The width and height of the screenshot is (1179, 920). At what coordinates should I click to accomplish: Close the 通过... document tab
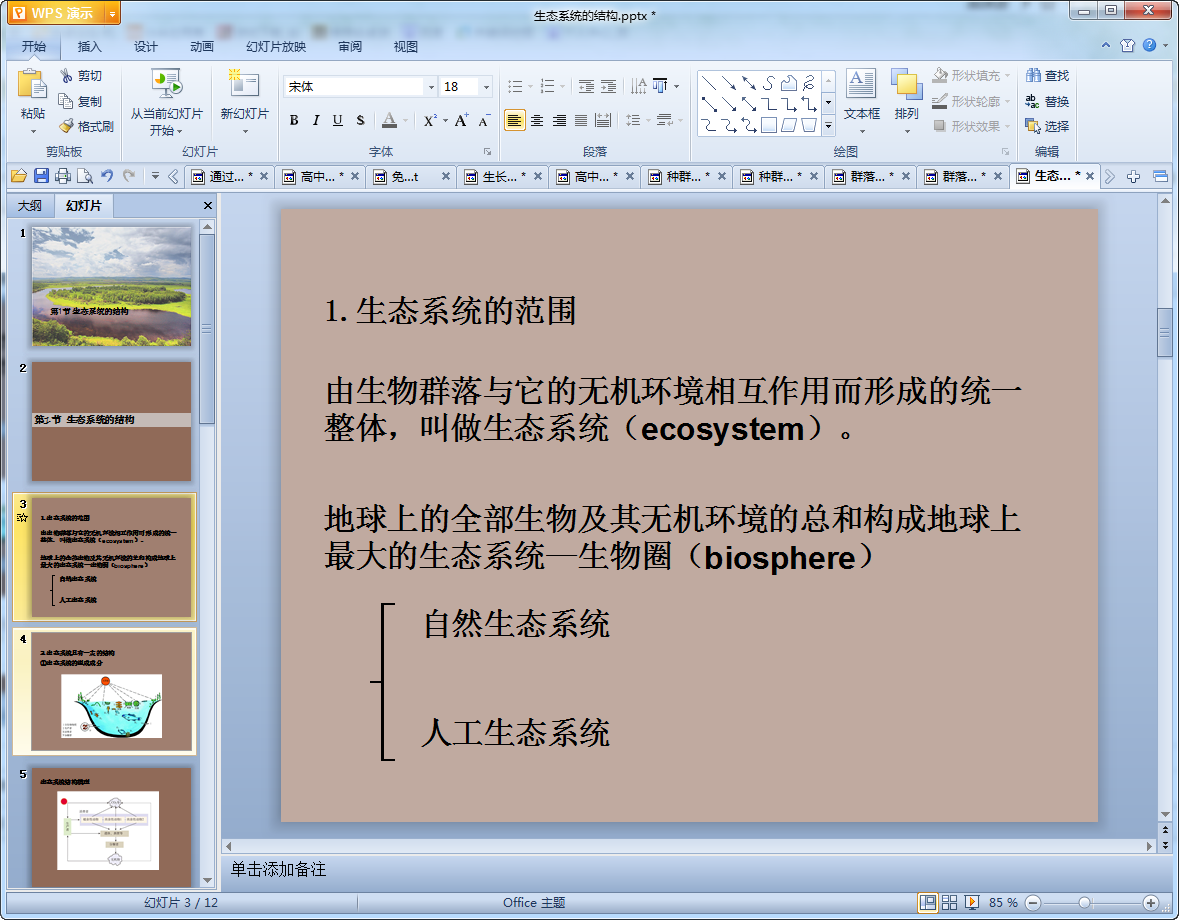[x=264, y=177]
